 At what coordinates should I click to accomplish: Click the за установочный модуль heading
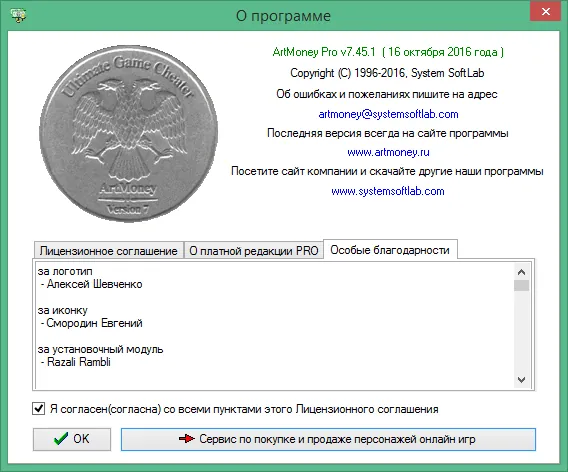100,349
